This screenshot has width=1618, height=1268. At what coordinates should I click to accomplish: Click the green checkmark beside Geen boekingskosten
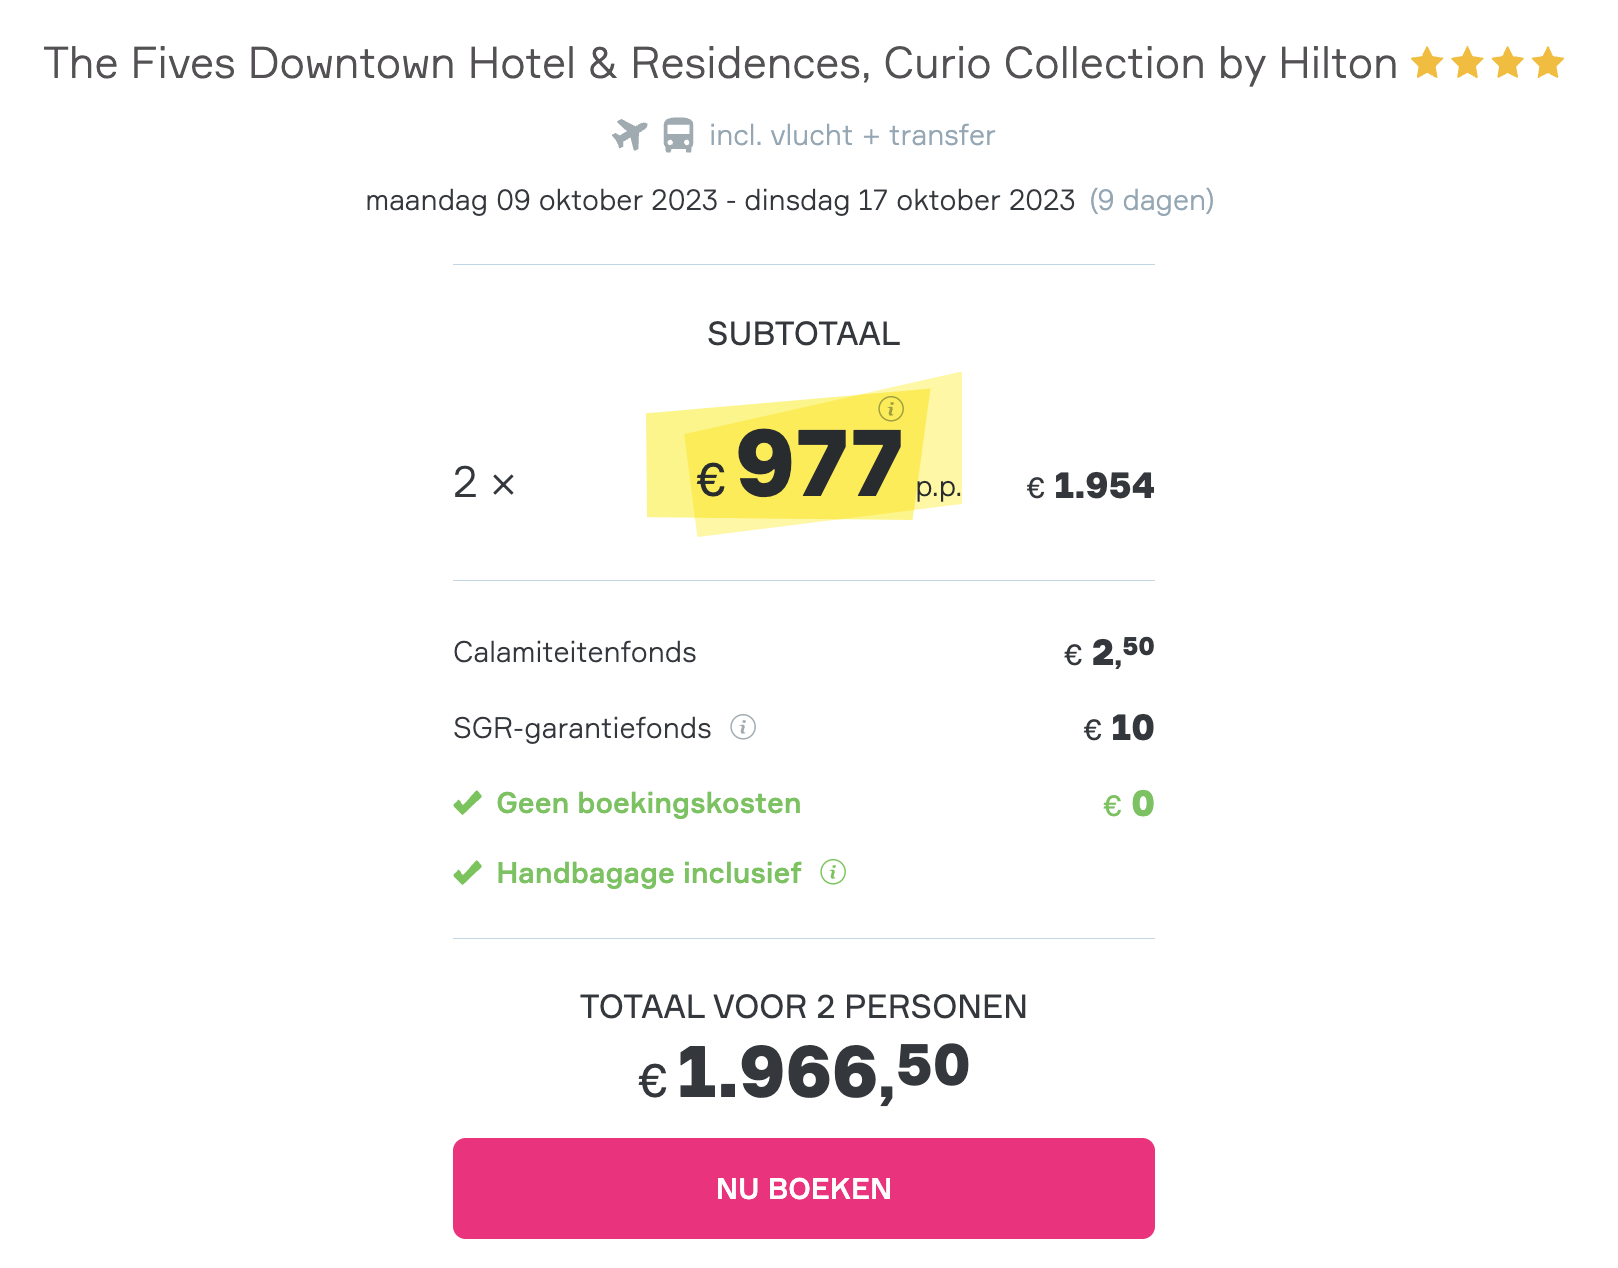tap(467, 803)
